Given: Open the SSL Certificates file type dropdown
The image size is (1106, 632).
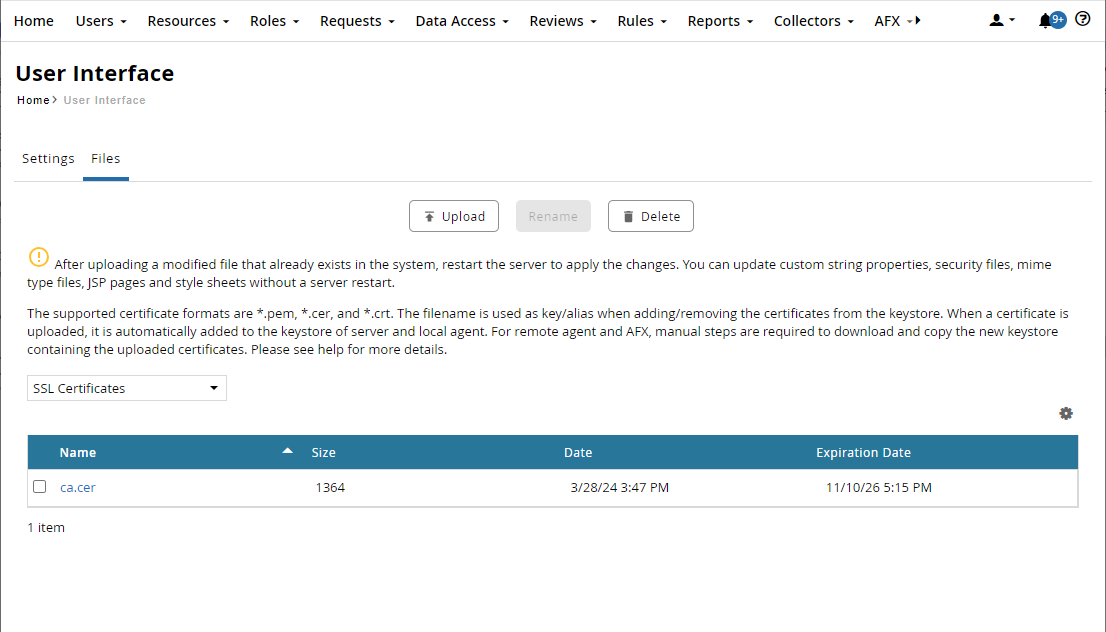Looking at the screenshot, I should coord(127,388).
